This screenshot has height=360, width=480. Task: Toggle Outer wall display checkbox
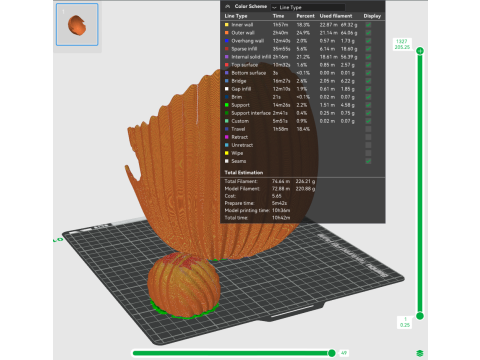pos(368,33)
